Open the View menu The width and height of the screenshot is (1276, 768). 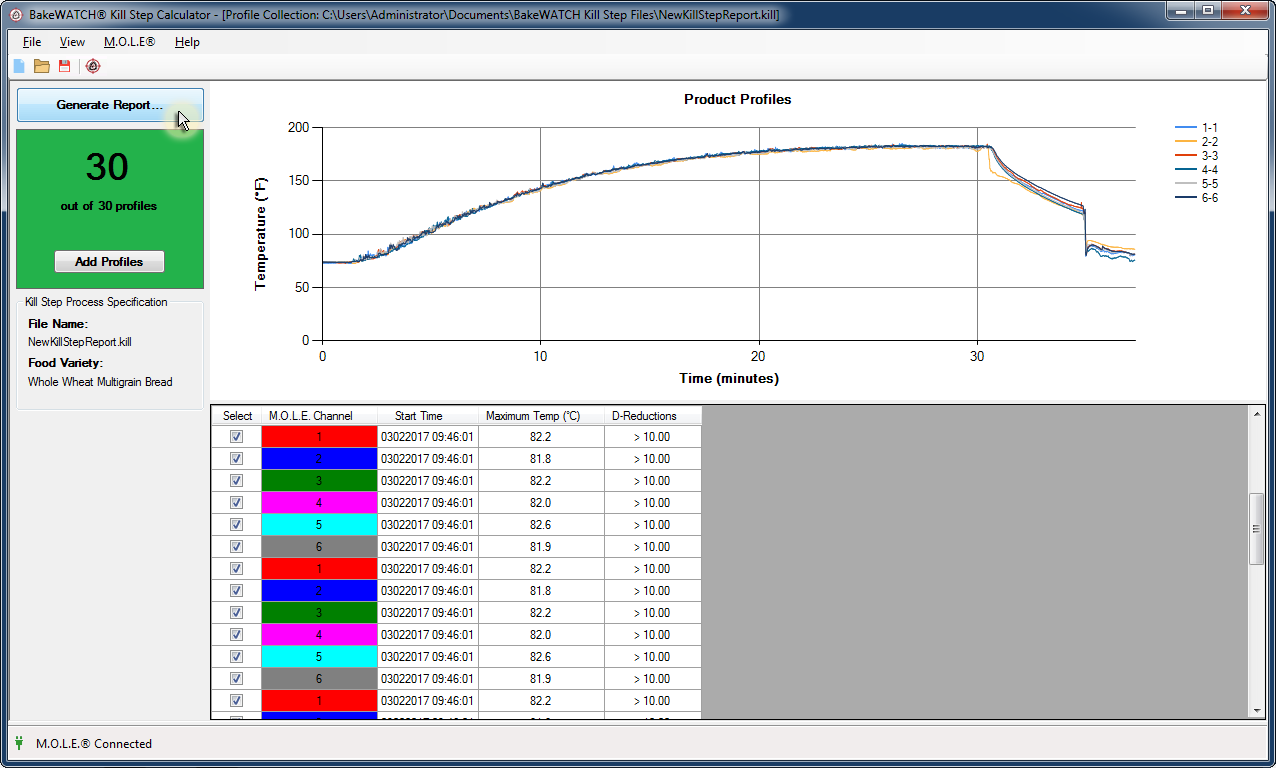[x=72, y=42]
